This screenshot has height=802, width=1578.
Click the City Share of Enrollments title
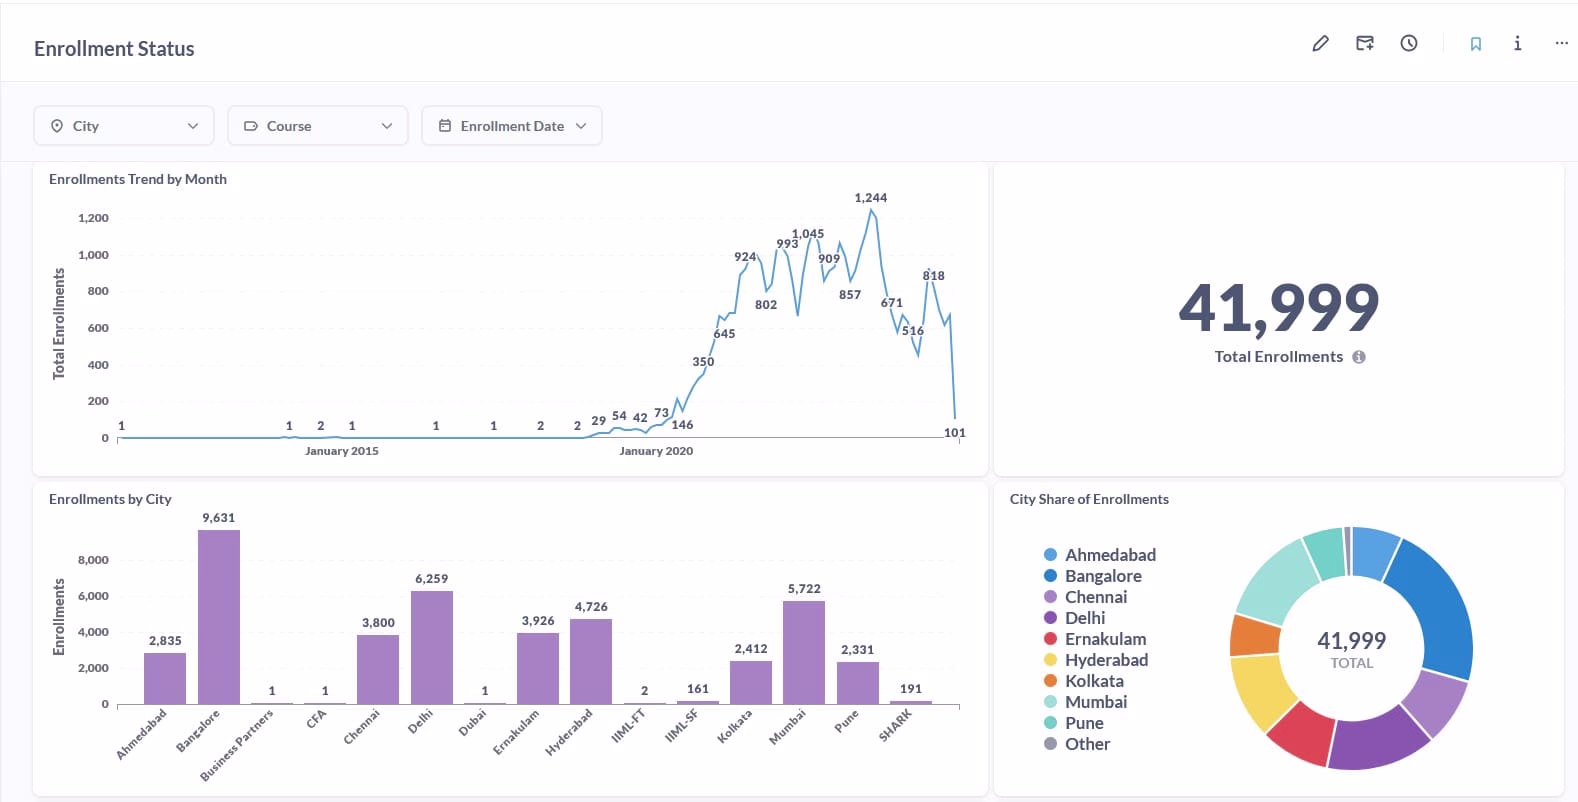pos(1089,499)
